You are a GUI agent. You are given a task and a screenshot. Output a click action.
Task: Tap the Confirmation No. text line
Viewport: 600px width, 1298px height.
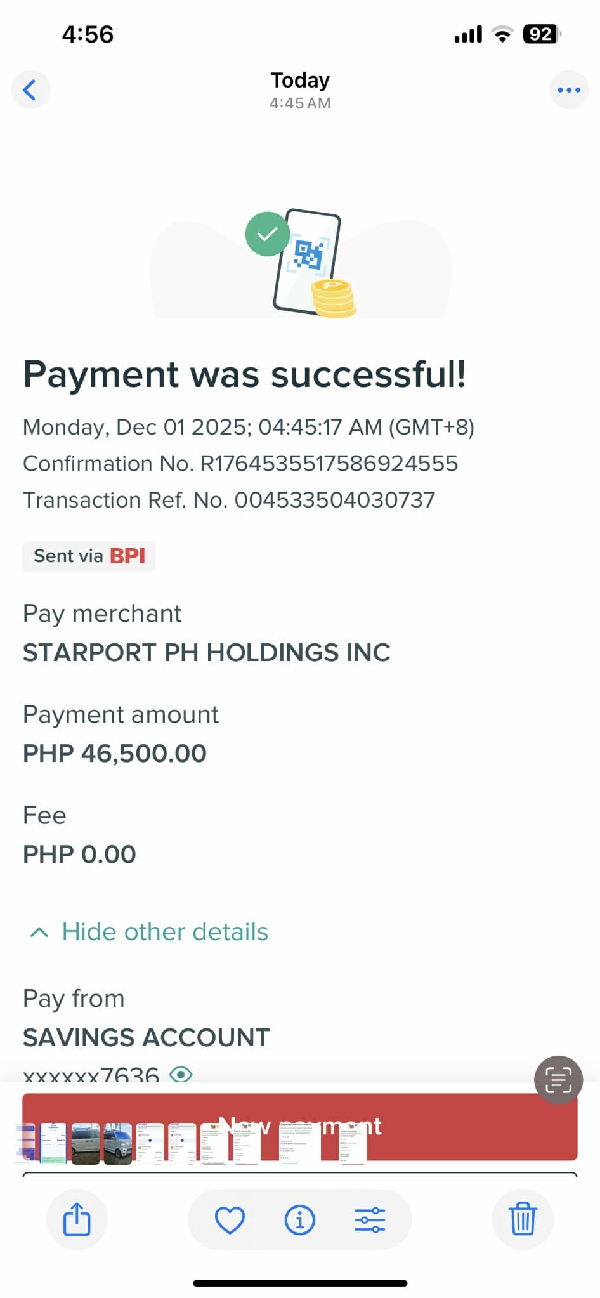[x=240, y=464]
